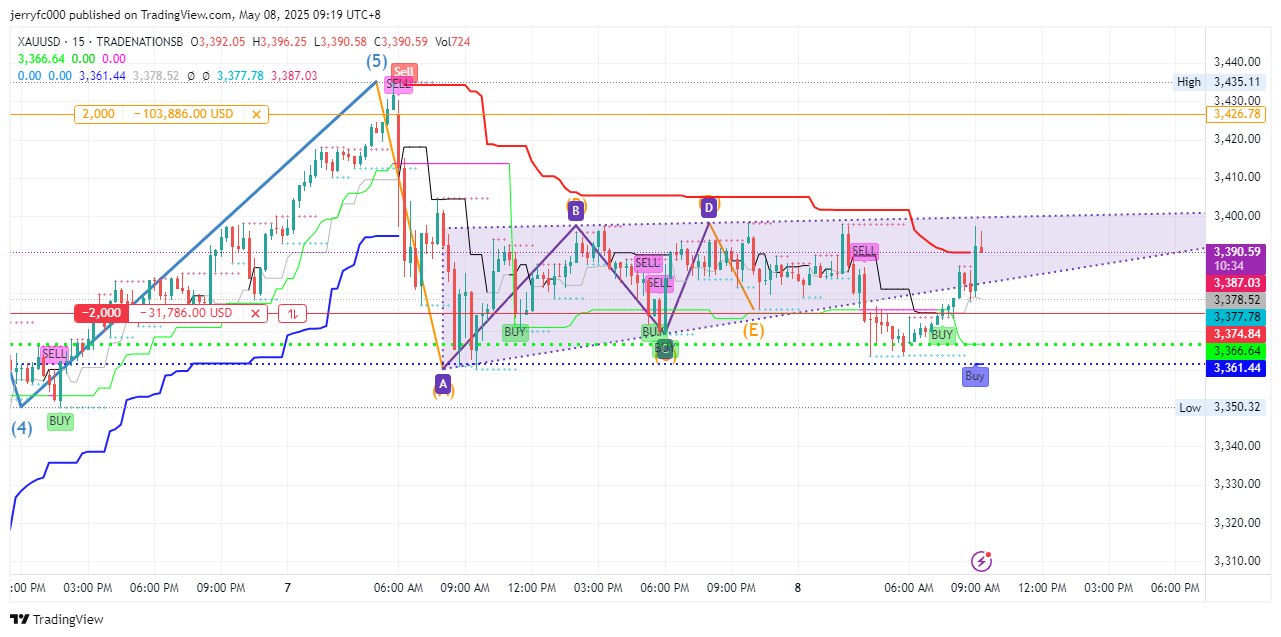Click the blue 3,361.44 price tag

tap(1235, 368)
